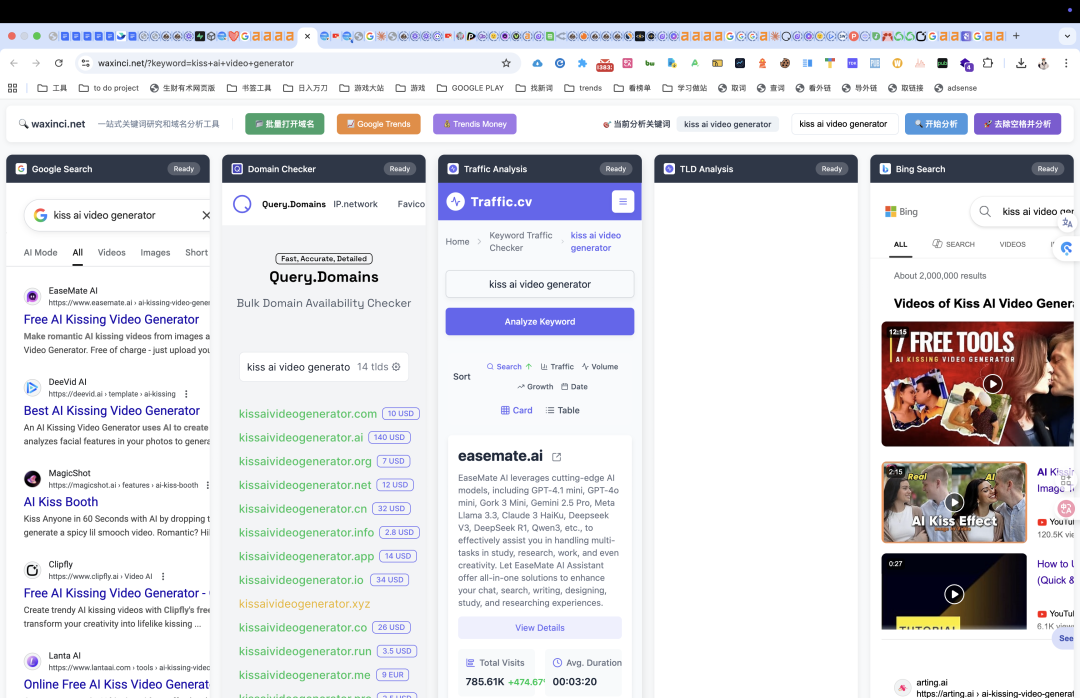Click the browser address bar

pos(296,63)
